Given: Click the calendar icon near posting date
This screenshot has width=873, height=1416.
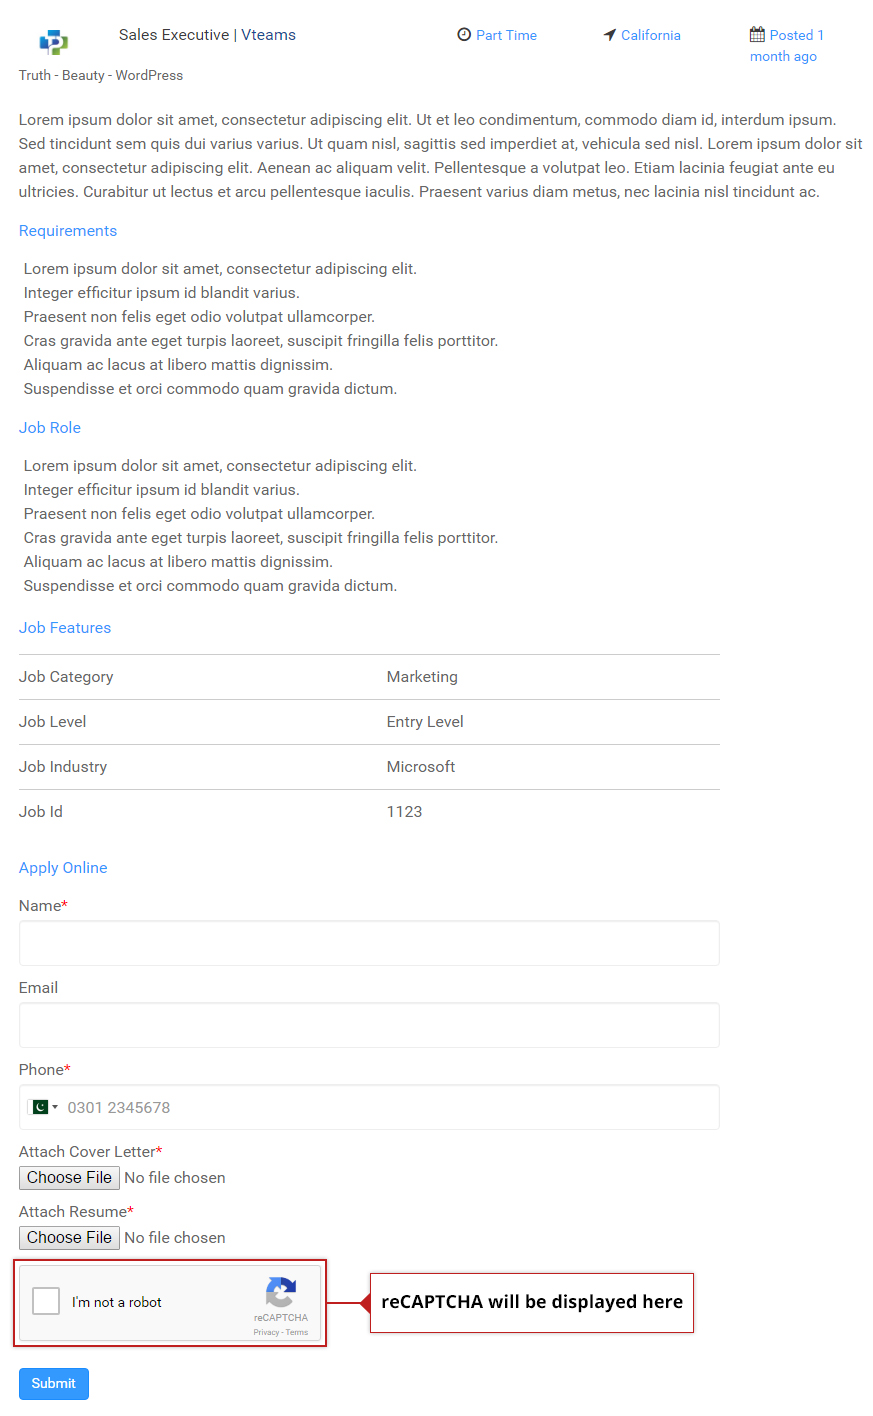Looking at the screenshot, I should pos(757,33).
